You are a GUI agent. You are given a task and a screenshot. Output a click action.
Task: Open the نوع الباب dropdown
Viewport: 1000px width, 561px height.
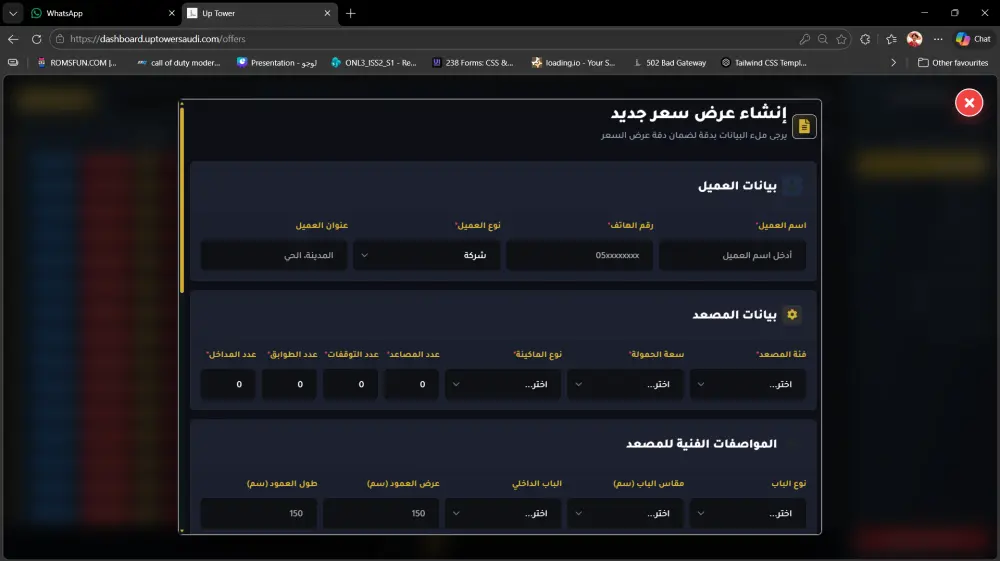click(x=747, y=513)
